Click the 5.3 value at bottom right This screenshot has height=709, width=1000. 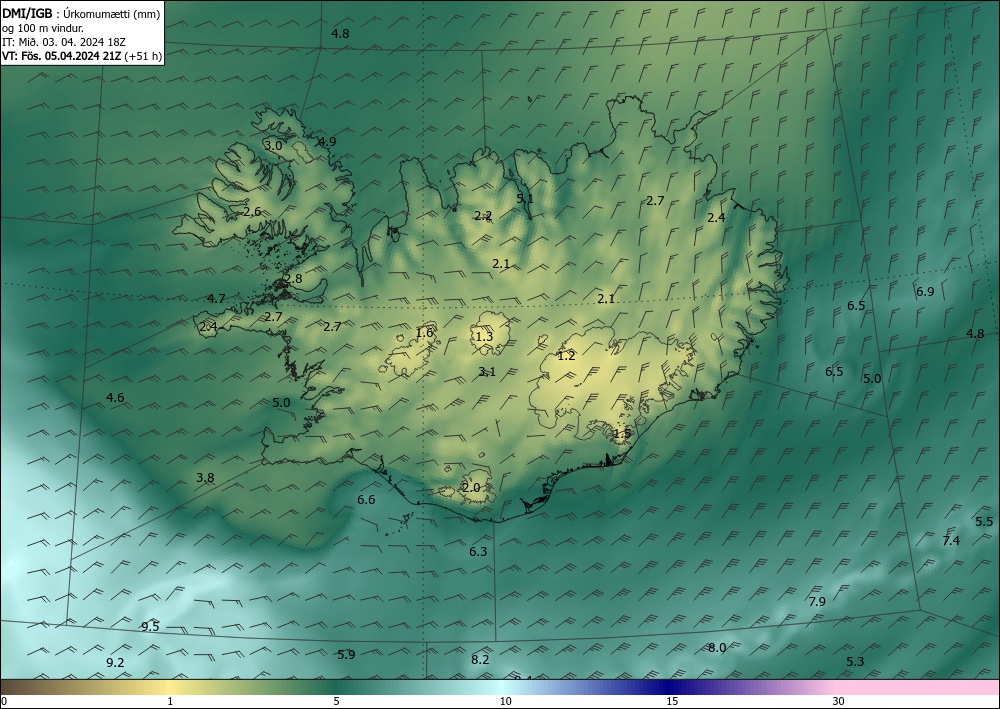[855, 662]
